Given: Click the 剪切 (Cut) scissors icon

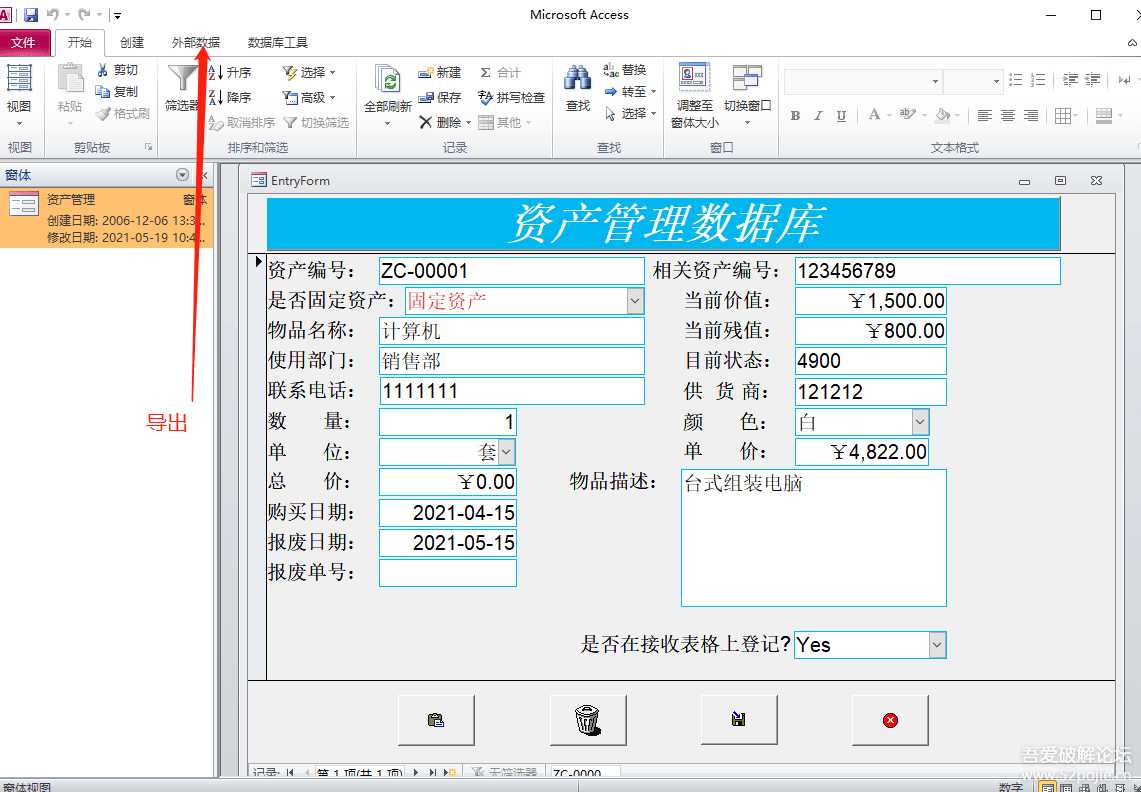Looking at the screenshot, I should click(x=104, y=70).
